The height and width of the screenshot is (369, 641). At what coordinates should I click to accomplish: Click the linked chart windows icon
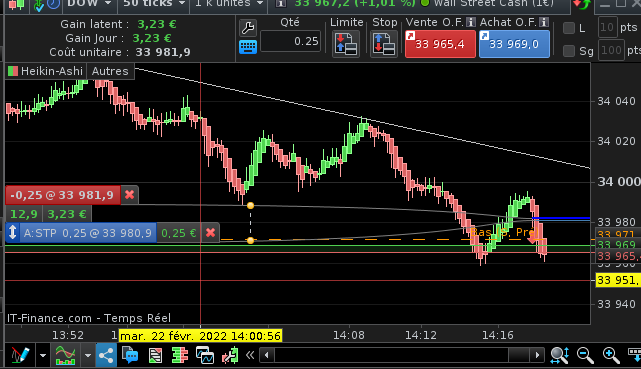[x=204, y=355]
